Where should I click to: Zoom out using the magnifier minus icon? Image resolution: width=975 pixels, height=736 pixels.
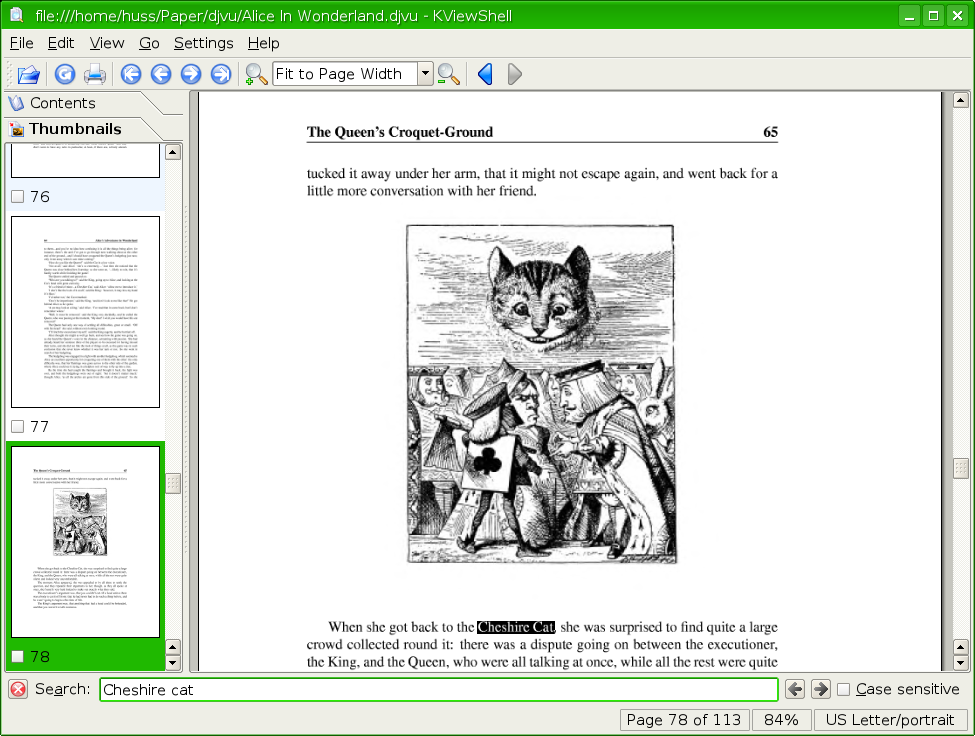448,75
